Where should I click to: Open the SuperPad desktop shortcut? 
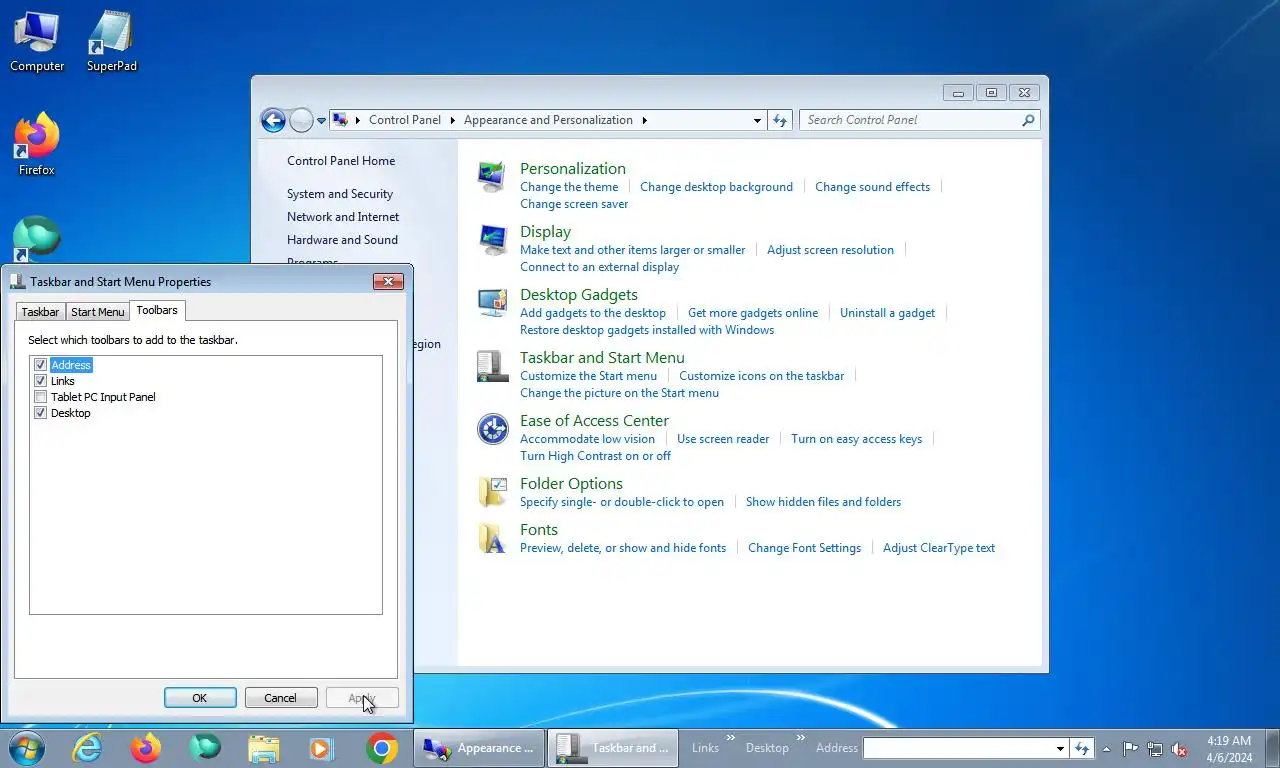[111, 42]
